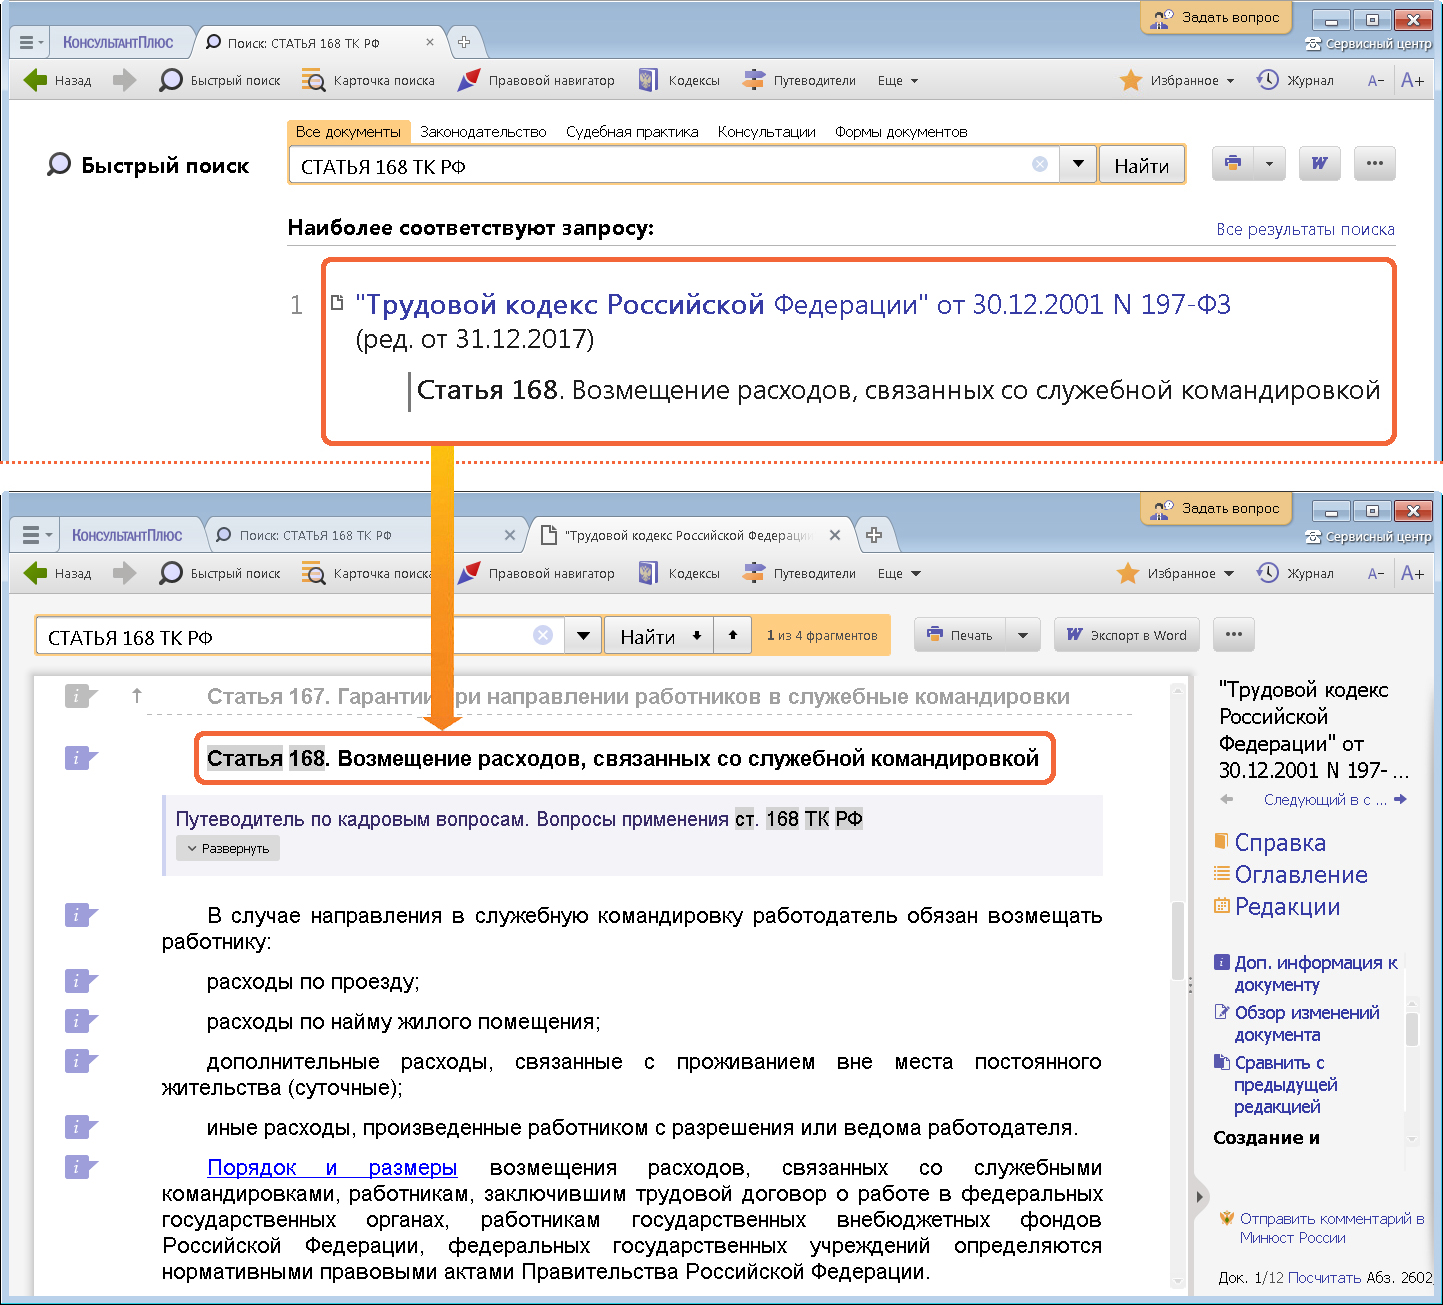Open search history dropdown in the top window
This screenshot has width=1443, height=1305.
coord(1078,164)
